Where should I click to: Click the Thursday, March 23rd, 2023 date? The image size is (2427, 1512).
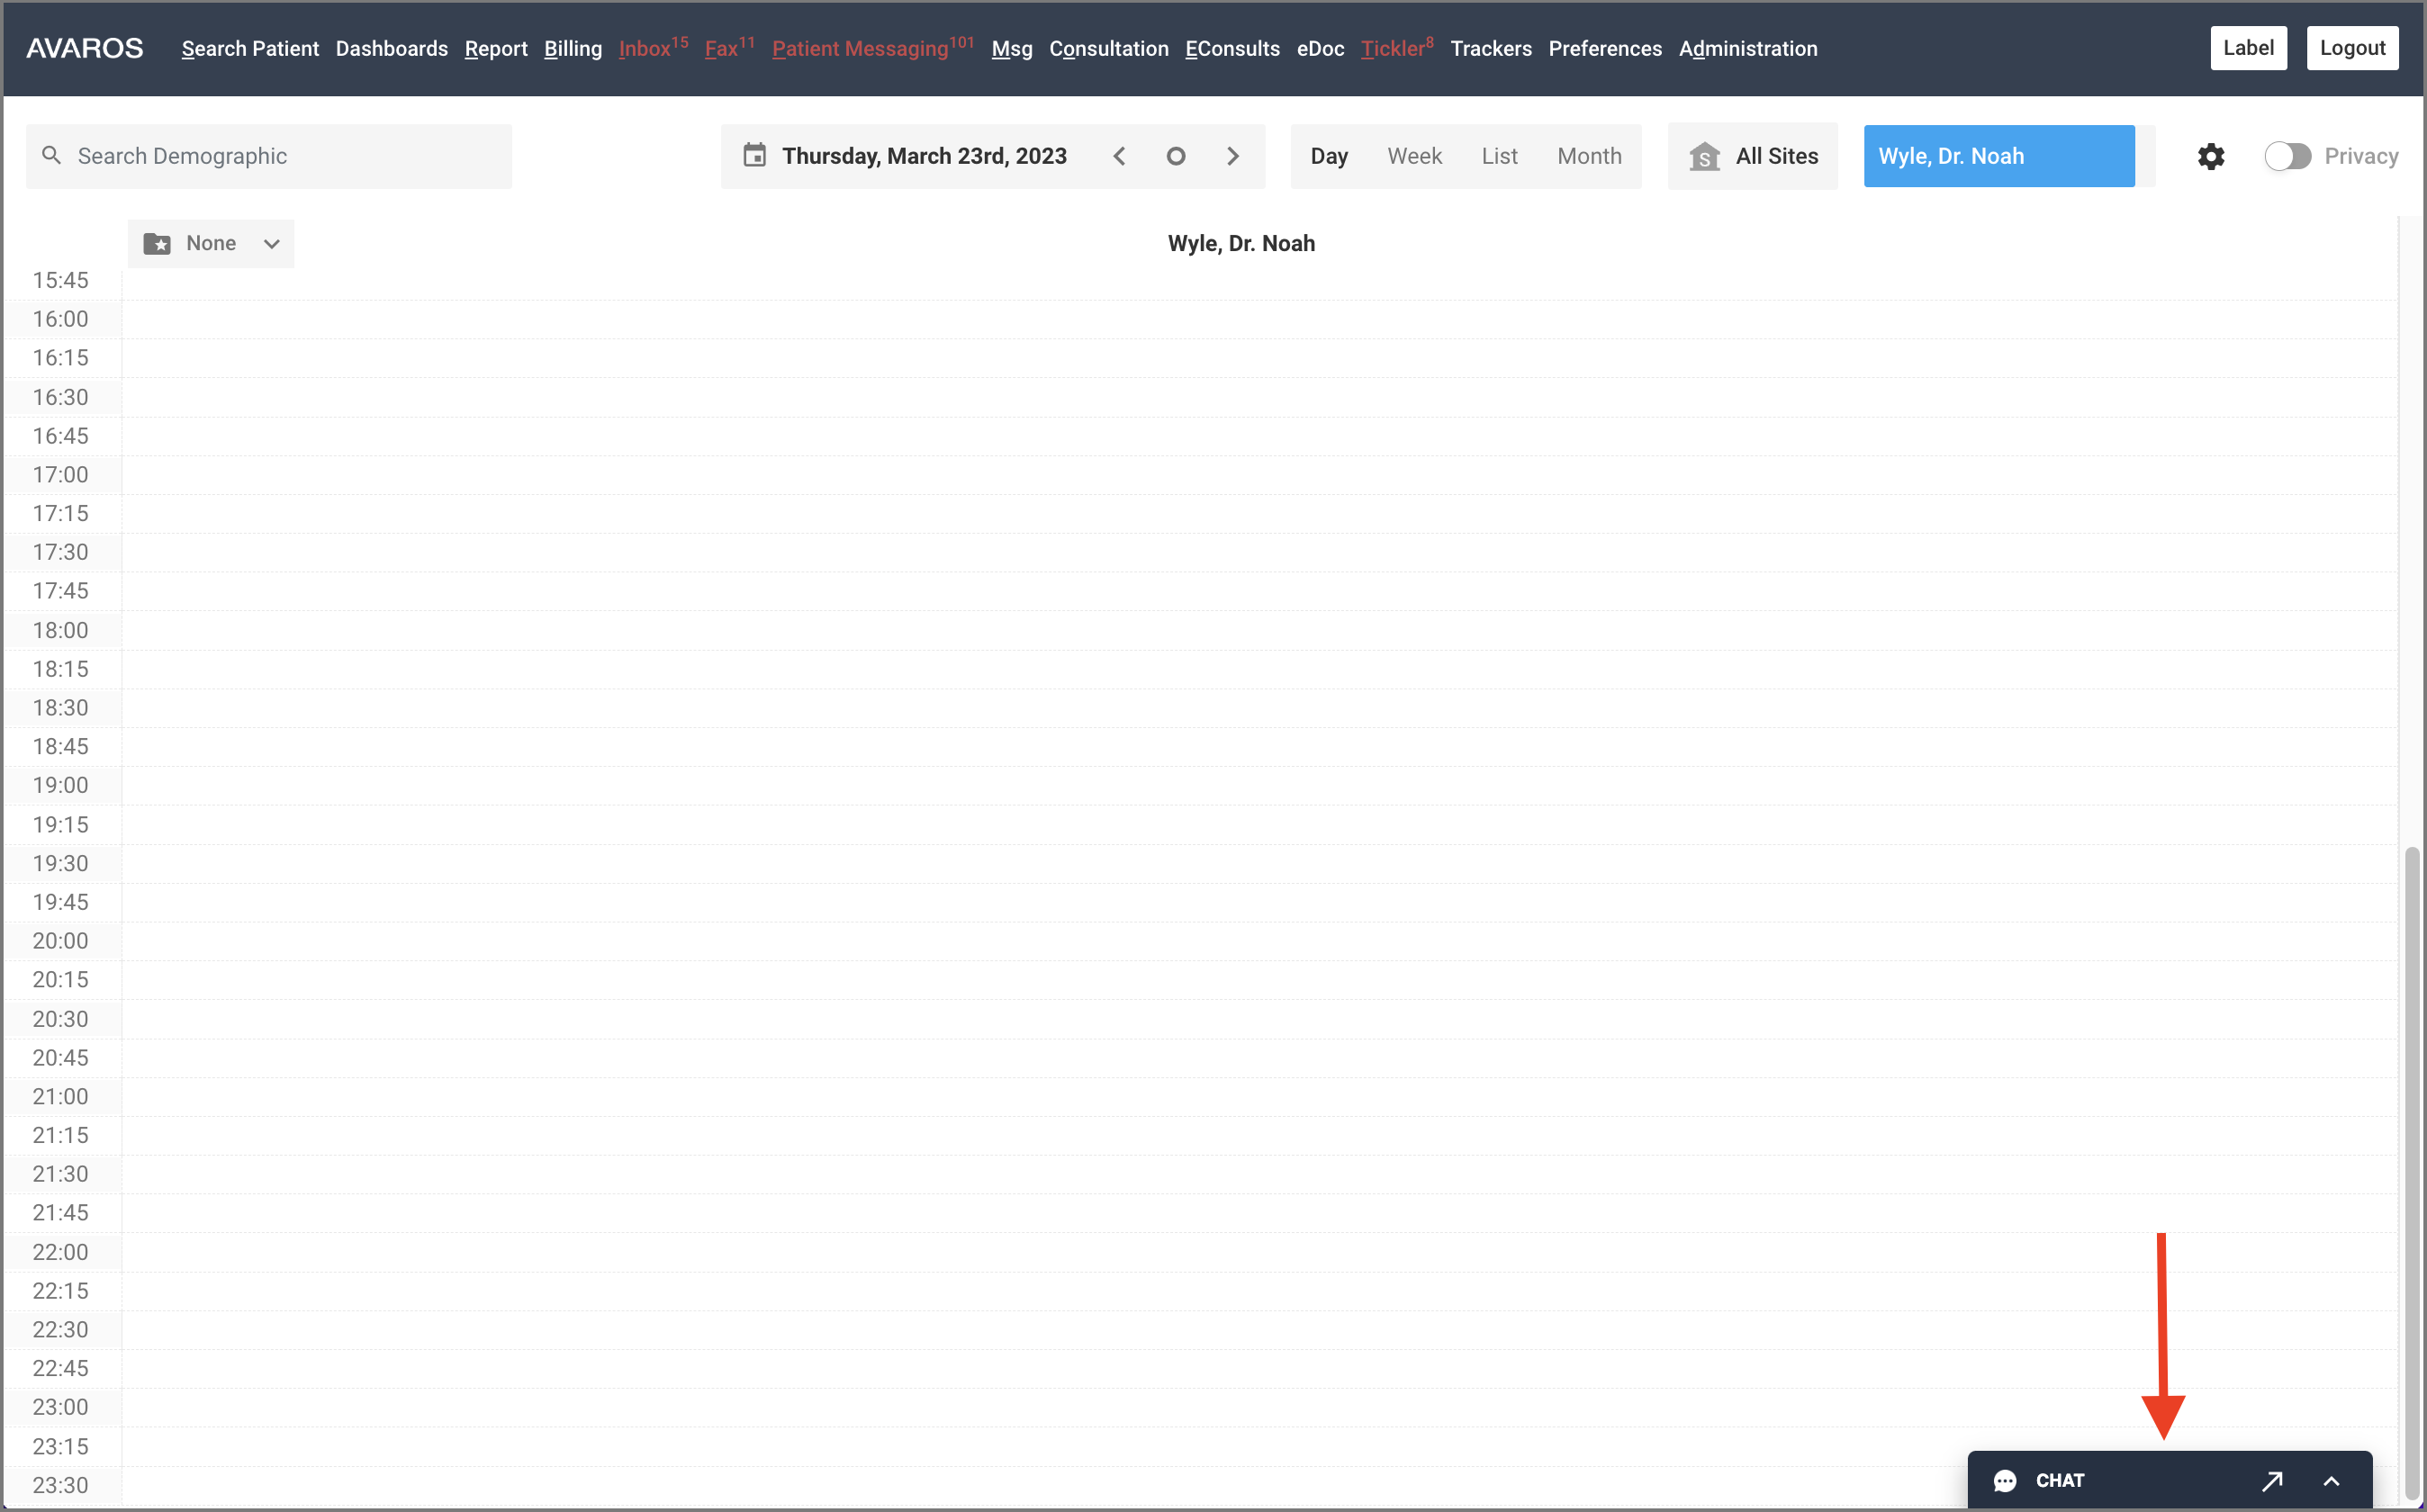(924, 156)
